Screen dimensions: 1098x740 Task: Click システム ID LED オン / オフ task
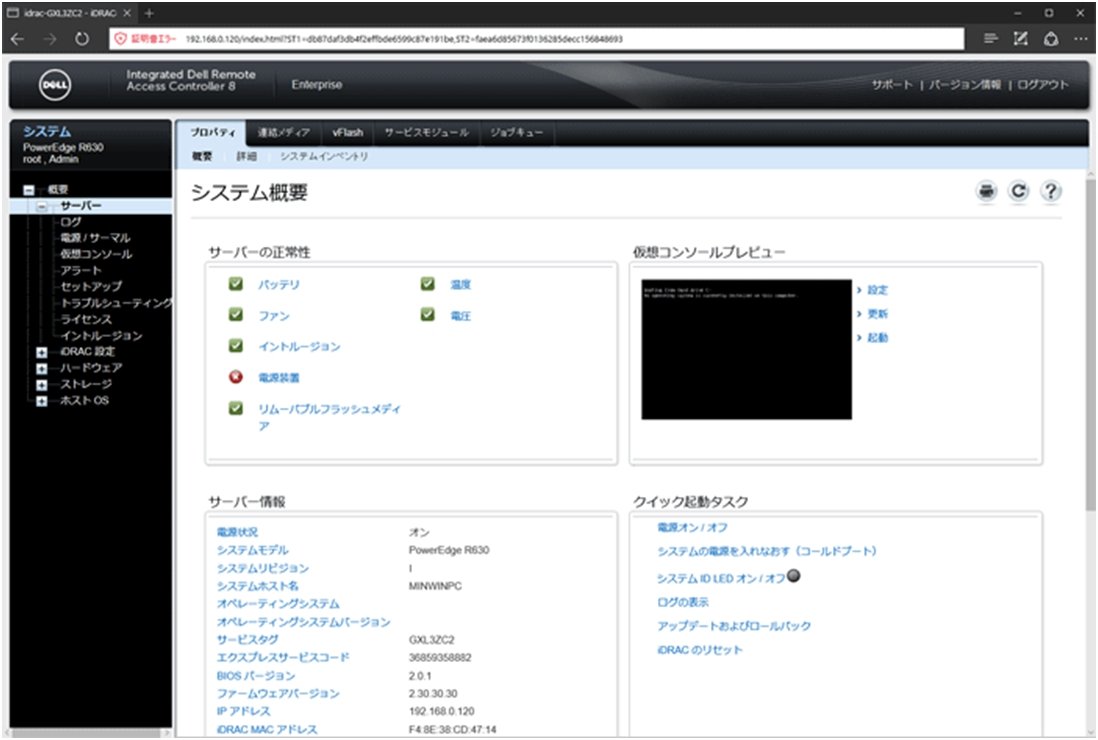[x=721, y=578]
